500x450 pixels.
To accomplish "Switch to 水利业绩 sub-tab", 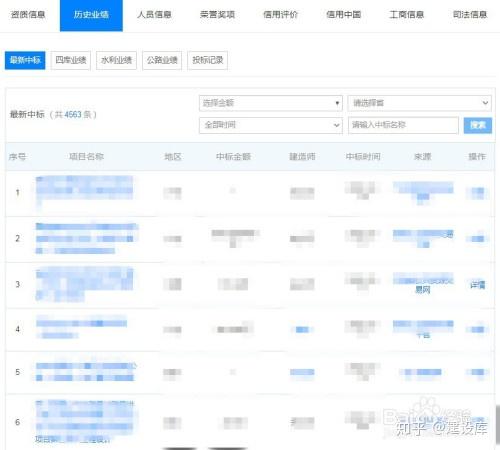I will point(116,60).
